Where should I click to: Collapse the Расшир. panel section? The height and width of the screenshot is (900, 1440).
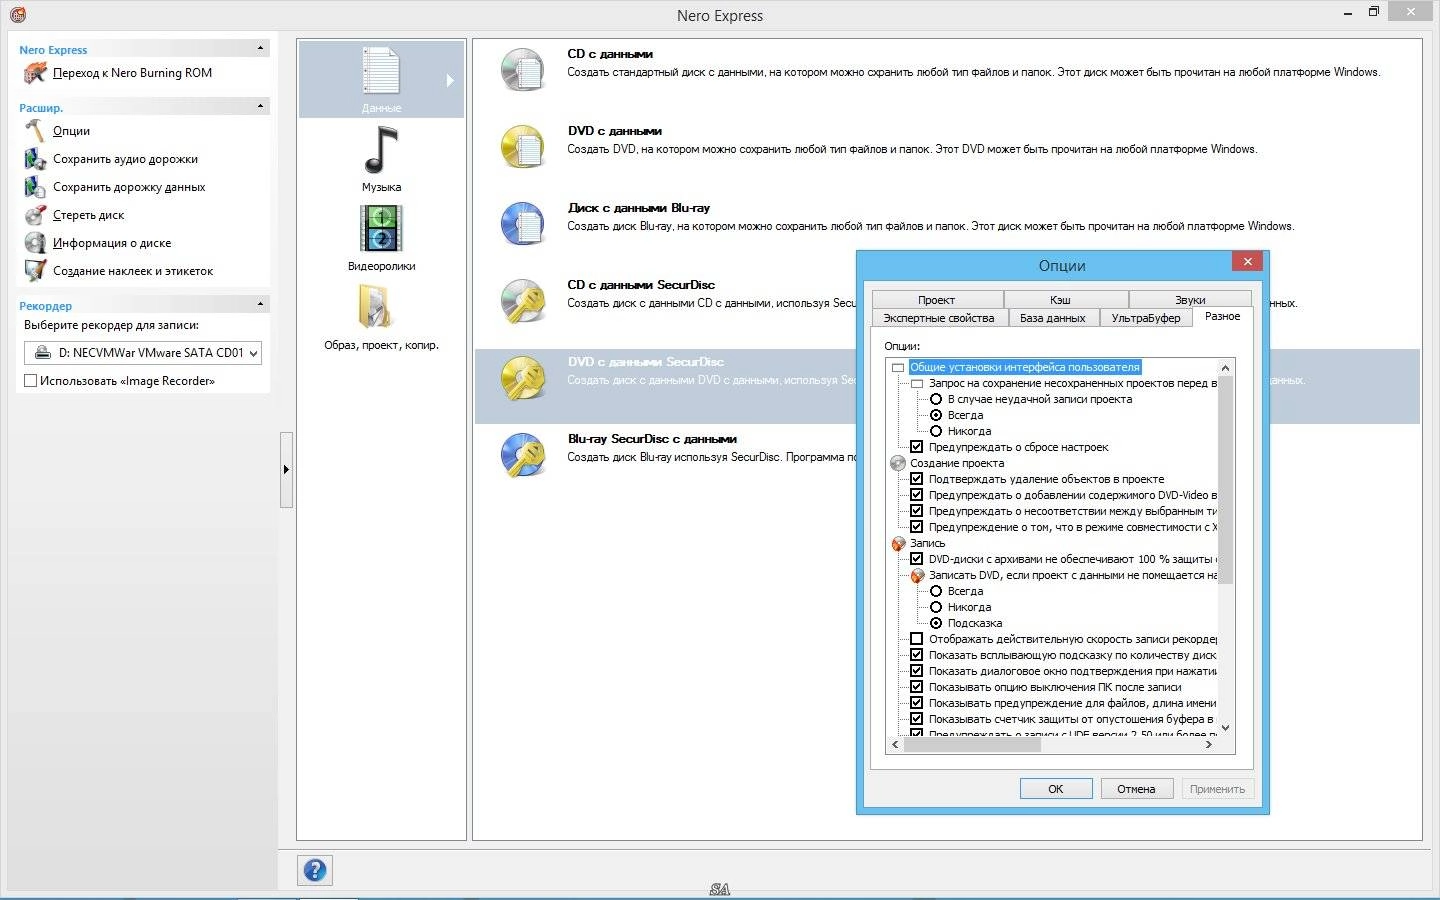[x=261, y=106]
